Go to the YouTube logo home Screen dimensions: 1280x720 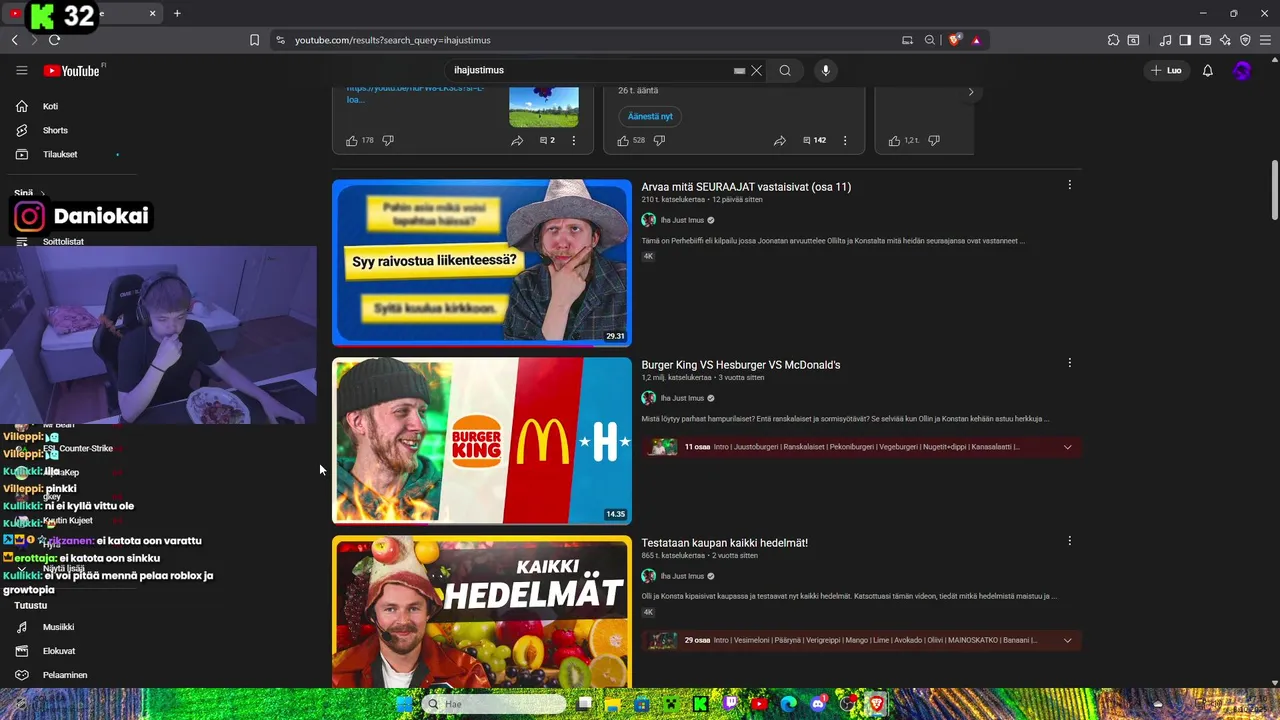(x=72, y=71)
